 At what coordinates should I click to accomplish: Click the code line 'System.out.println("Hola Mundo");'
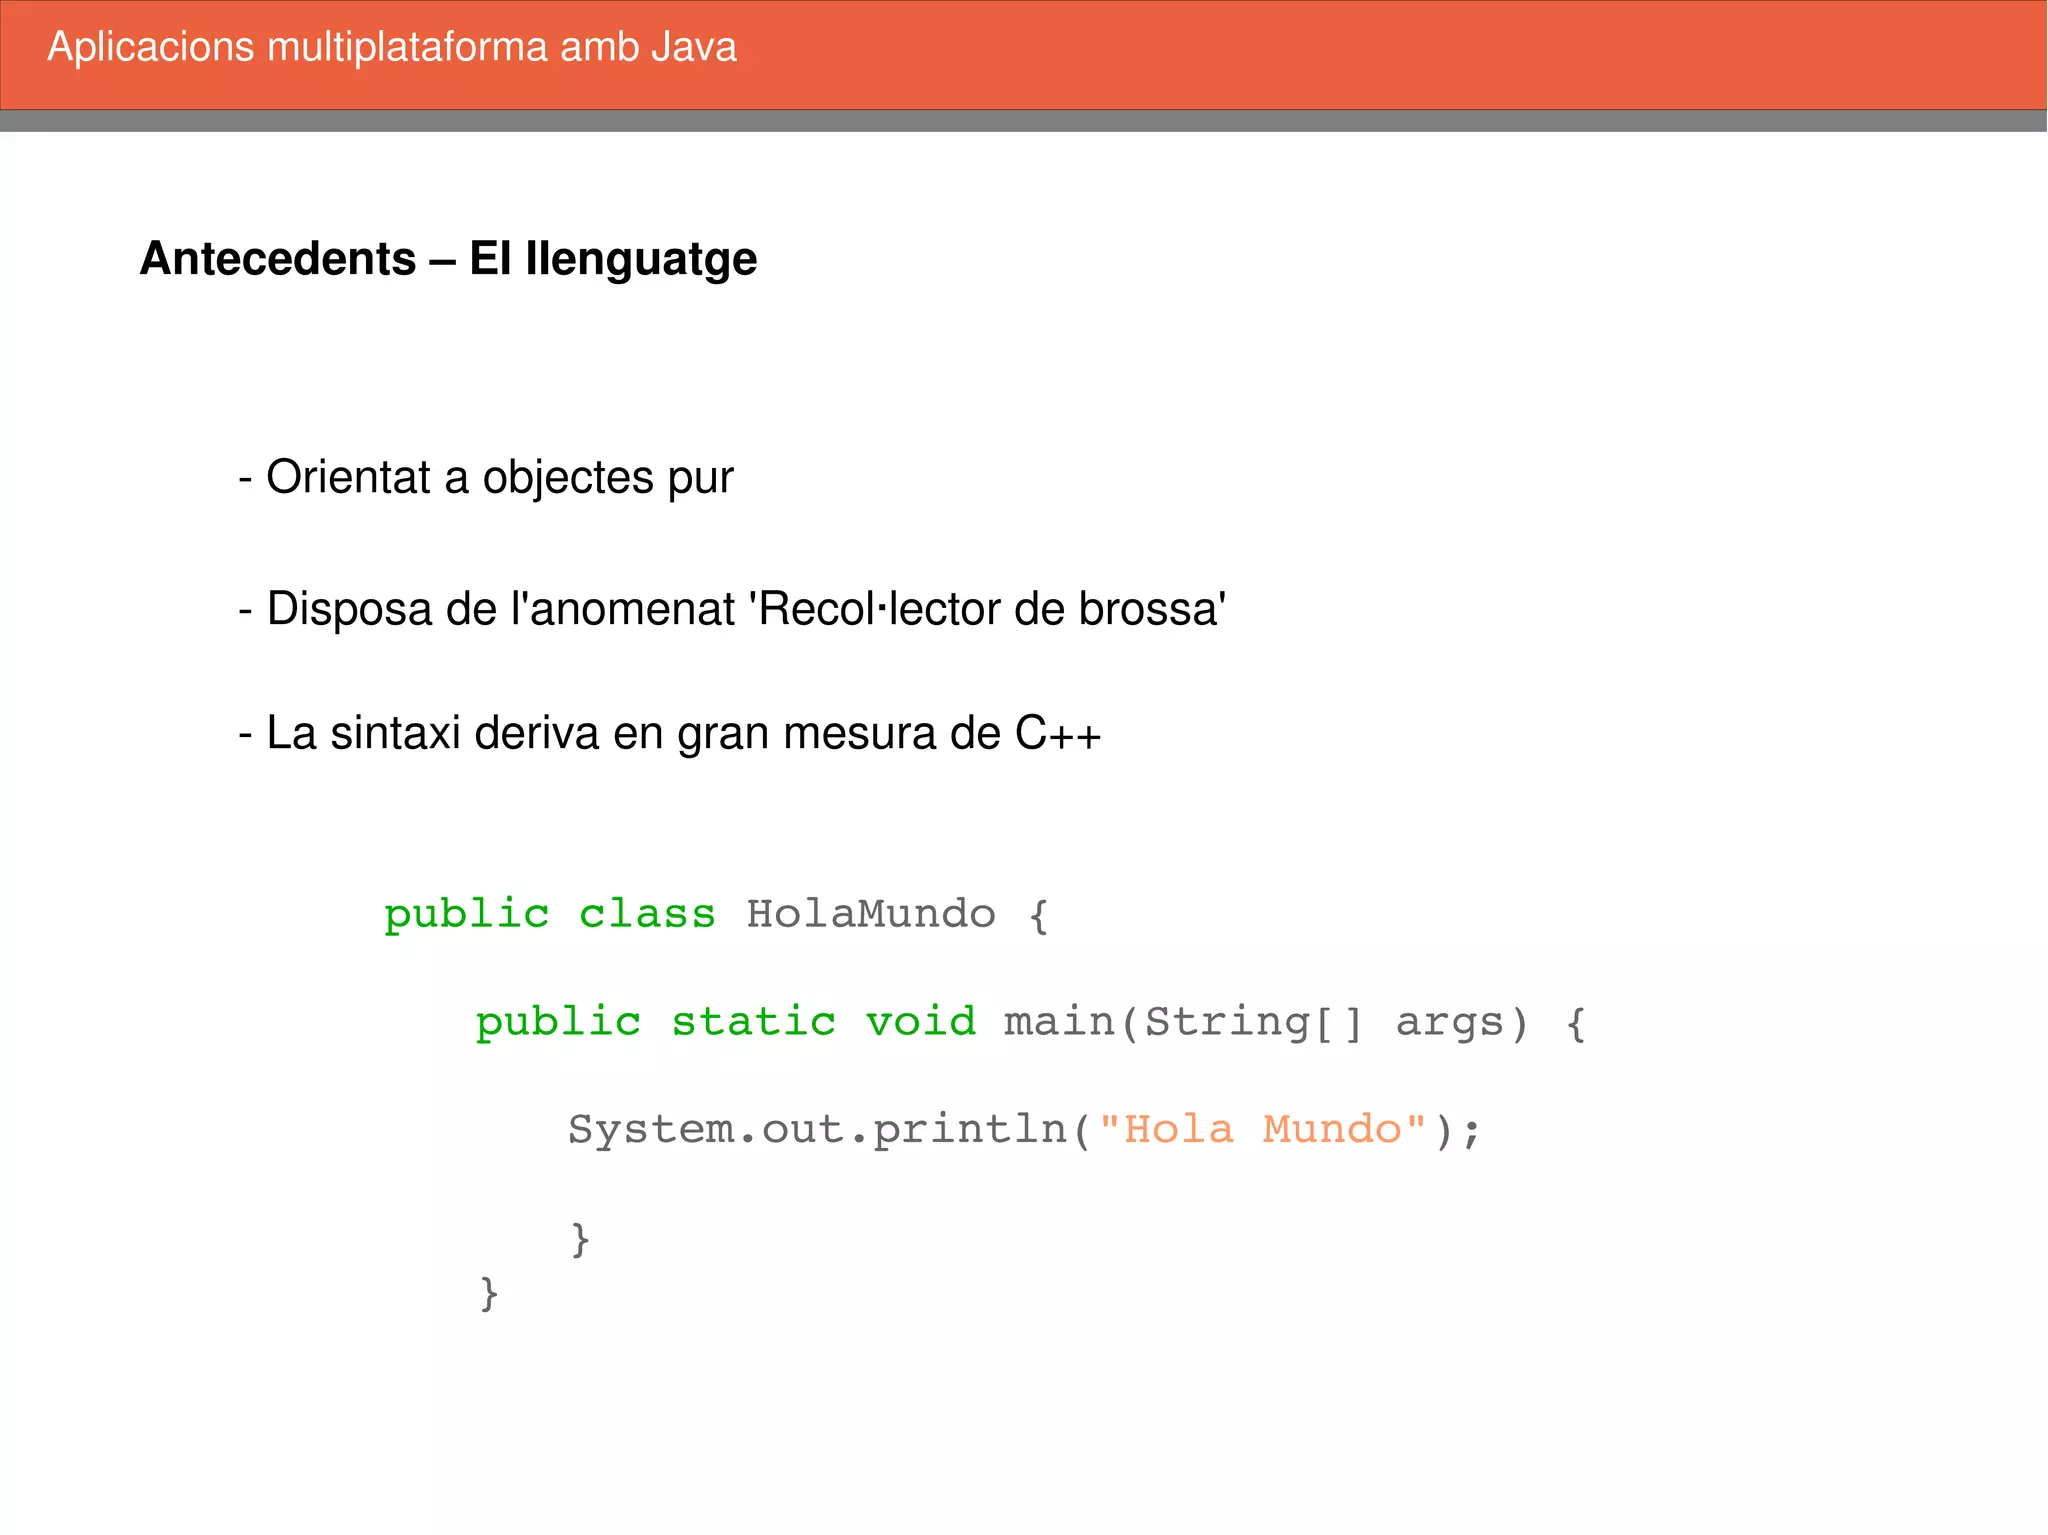pos(1024,1130)
